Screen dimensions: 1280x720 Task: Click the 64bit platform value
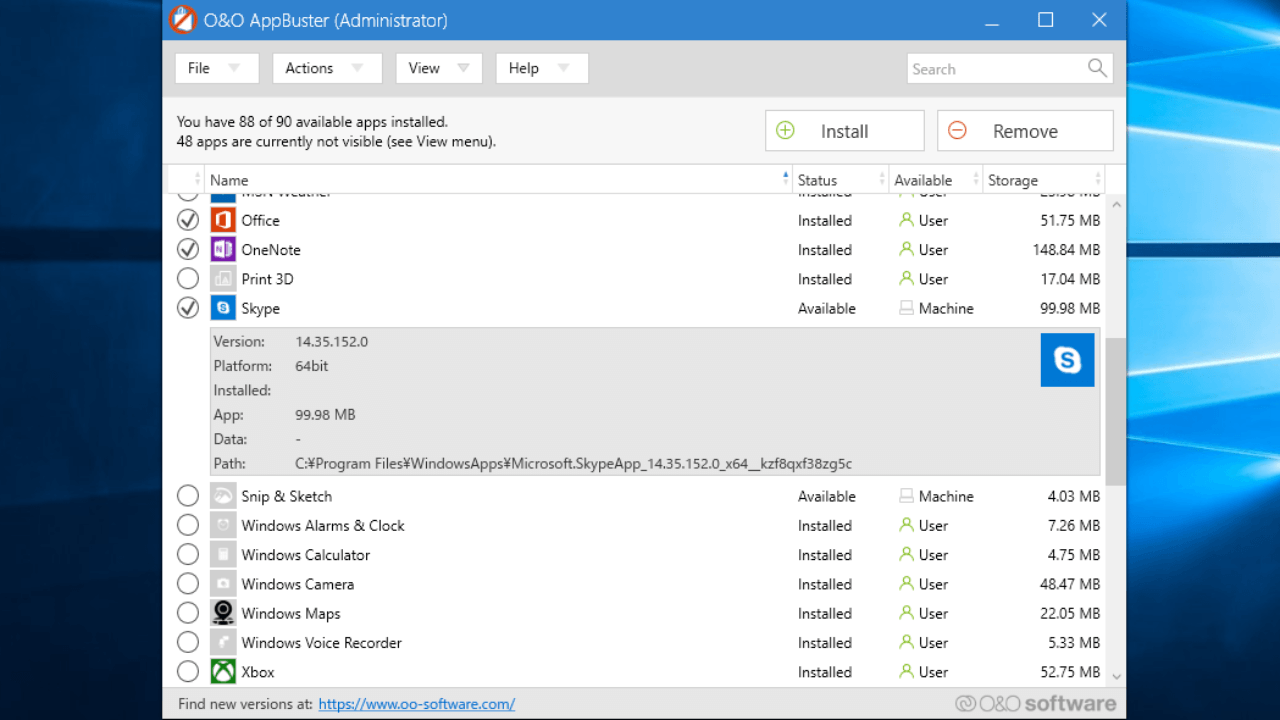pos(311,366)
